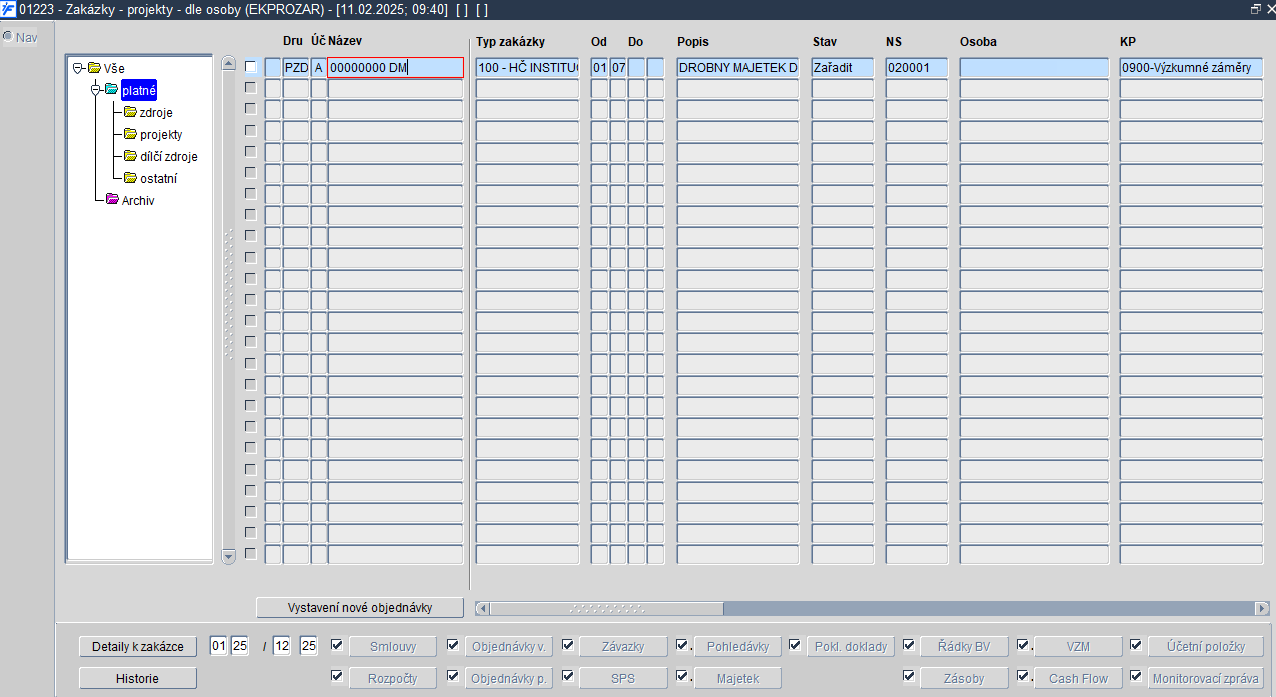Open Detaily k zakázce
Viewport: 1276px width, 697px height.
tap(138, 647)
